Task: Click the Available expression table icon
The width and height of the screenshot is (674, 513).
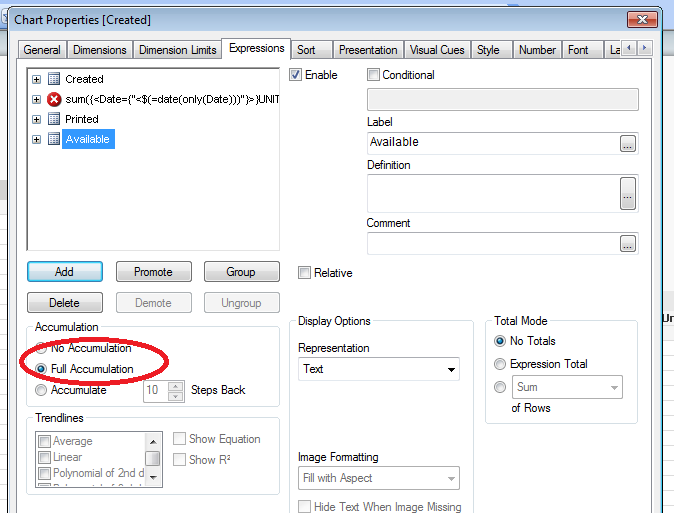Action: (54, 139)
